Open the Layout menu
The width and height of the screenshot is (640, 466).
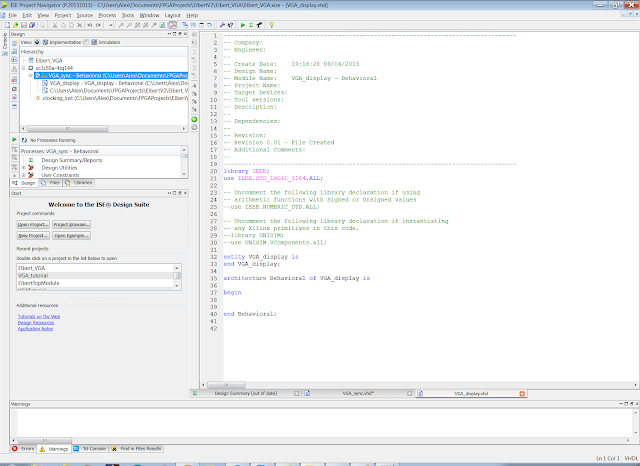[173, 15]
